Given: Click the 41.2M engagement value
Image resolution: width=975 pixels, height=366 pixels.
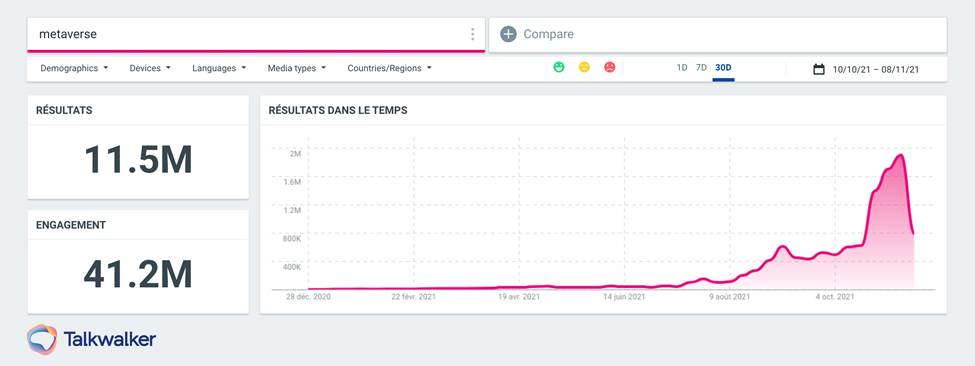Looking at the screenshot, I should [138, 274].
